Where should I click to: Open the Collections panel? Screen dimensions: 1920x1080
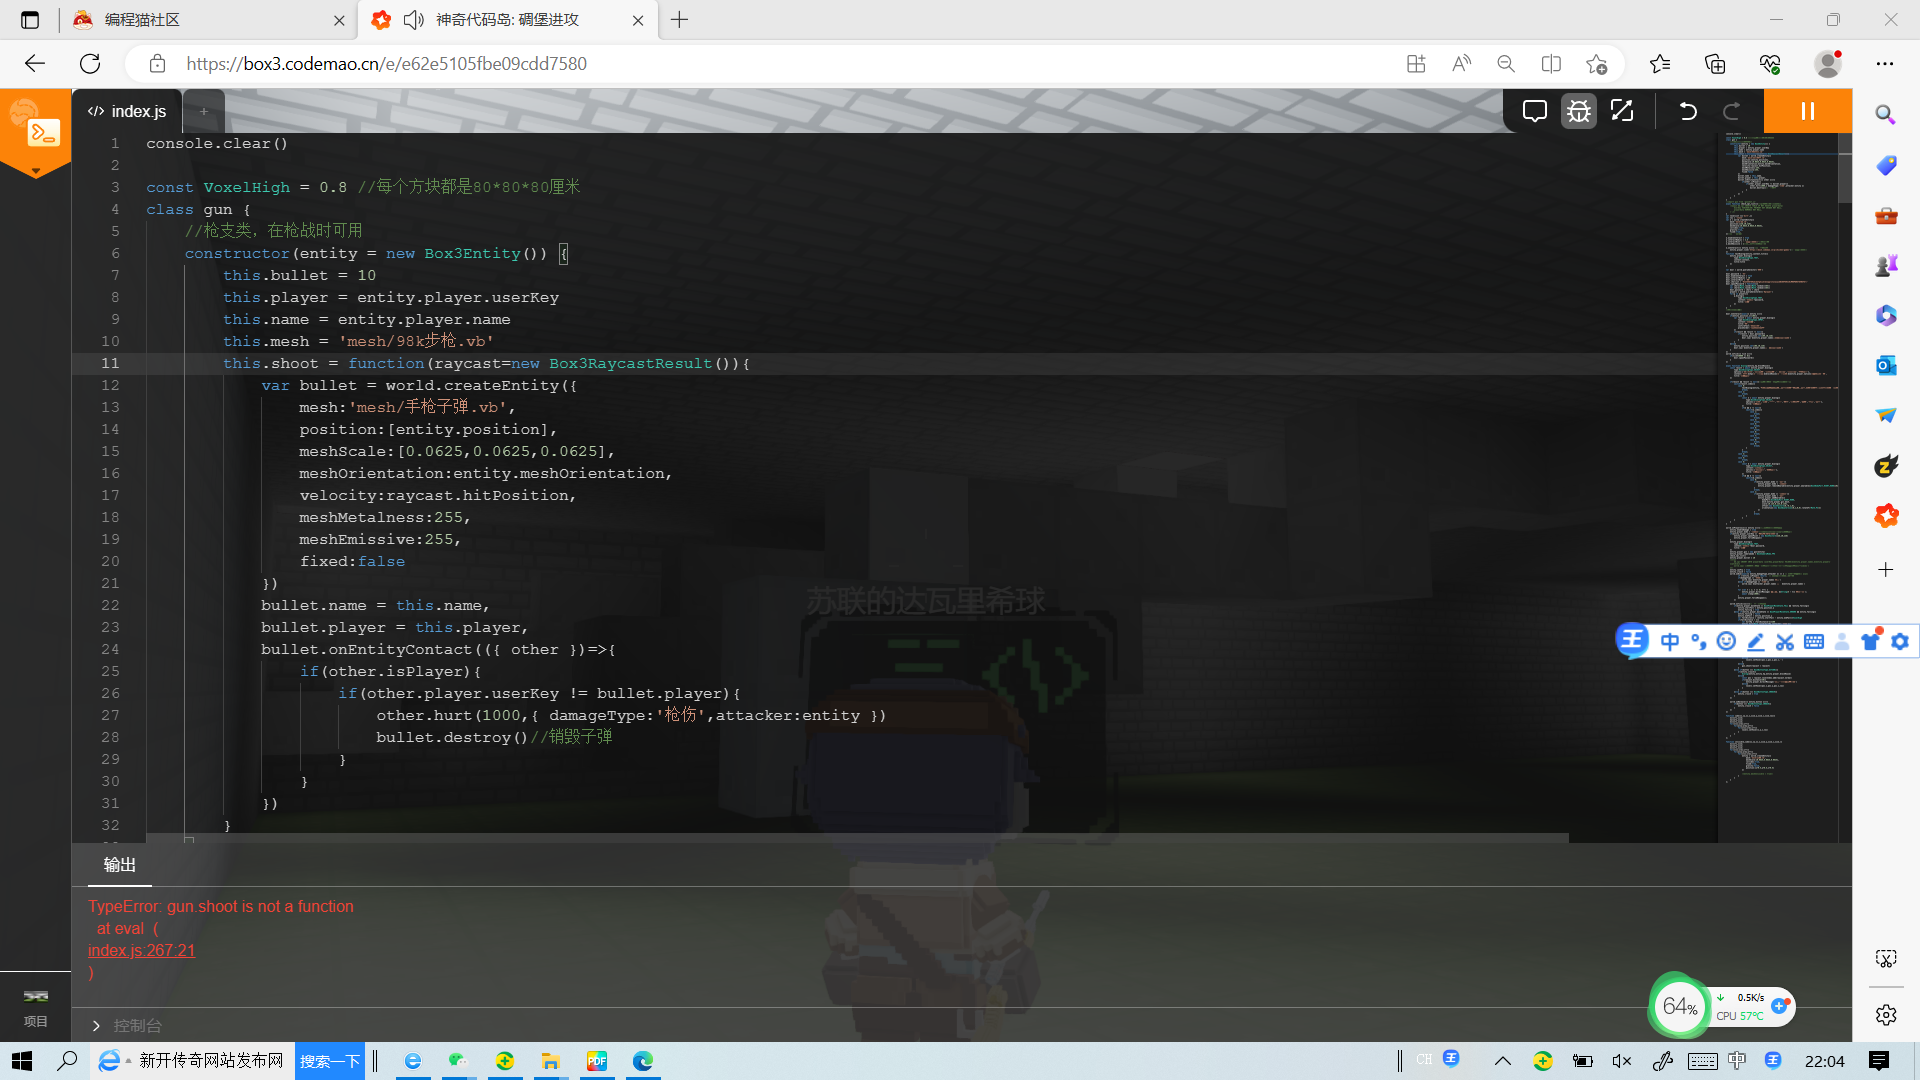click(1715, 64)
